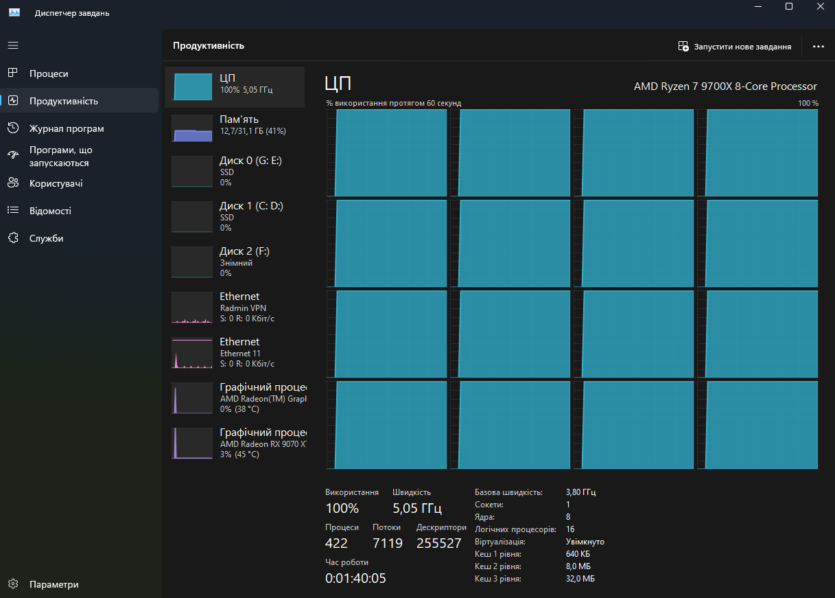Viewport: 835px width, 598px height.
Task: Click the Журнал програм history icon
Action: [13, 128]
